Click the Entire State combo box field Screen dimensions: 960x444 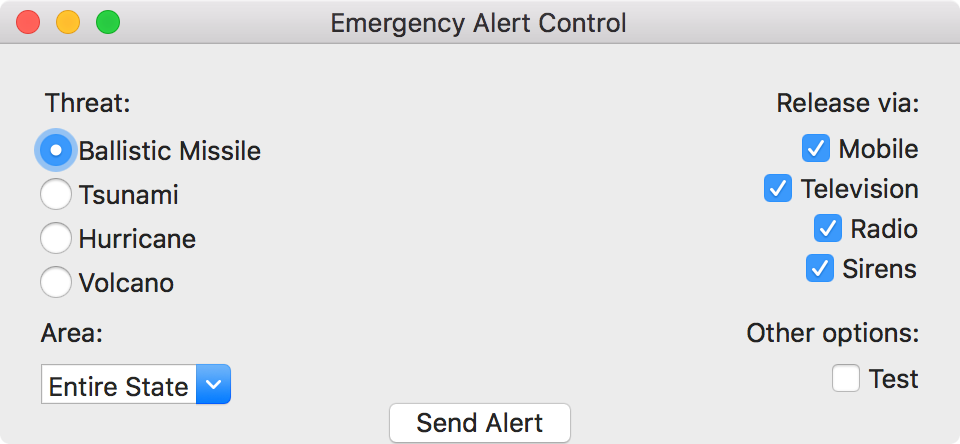[136, 385]
